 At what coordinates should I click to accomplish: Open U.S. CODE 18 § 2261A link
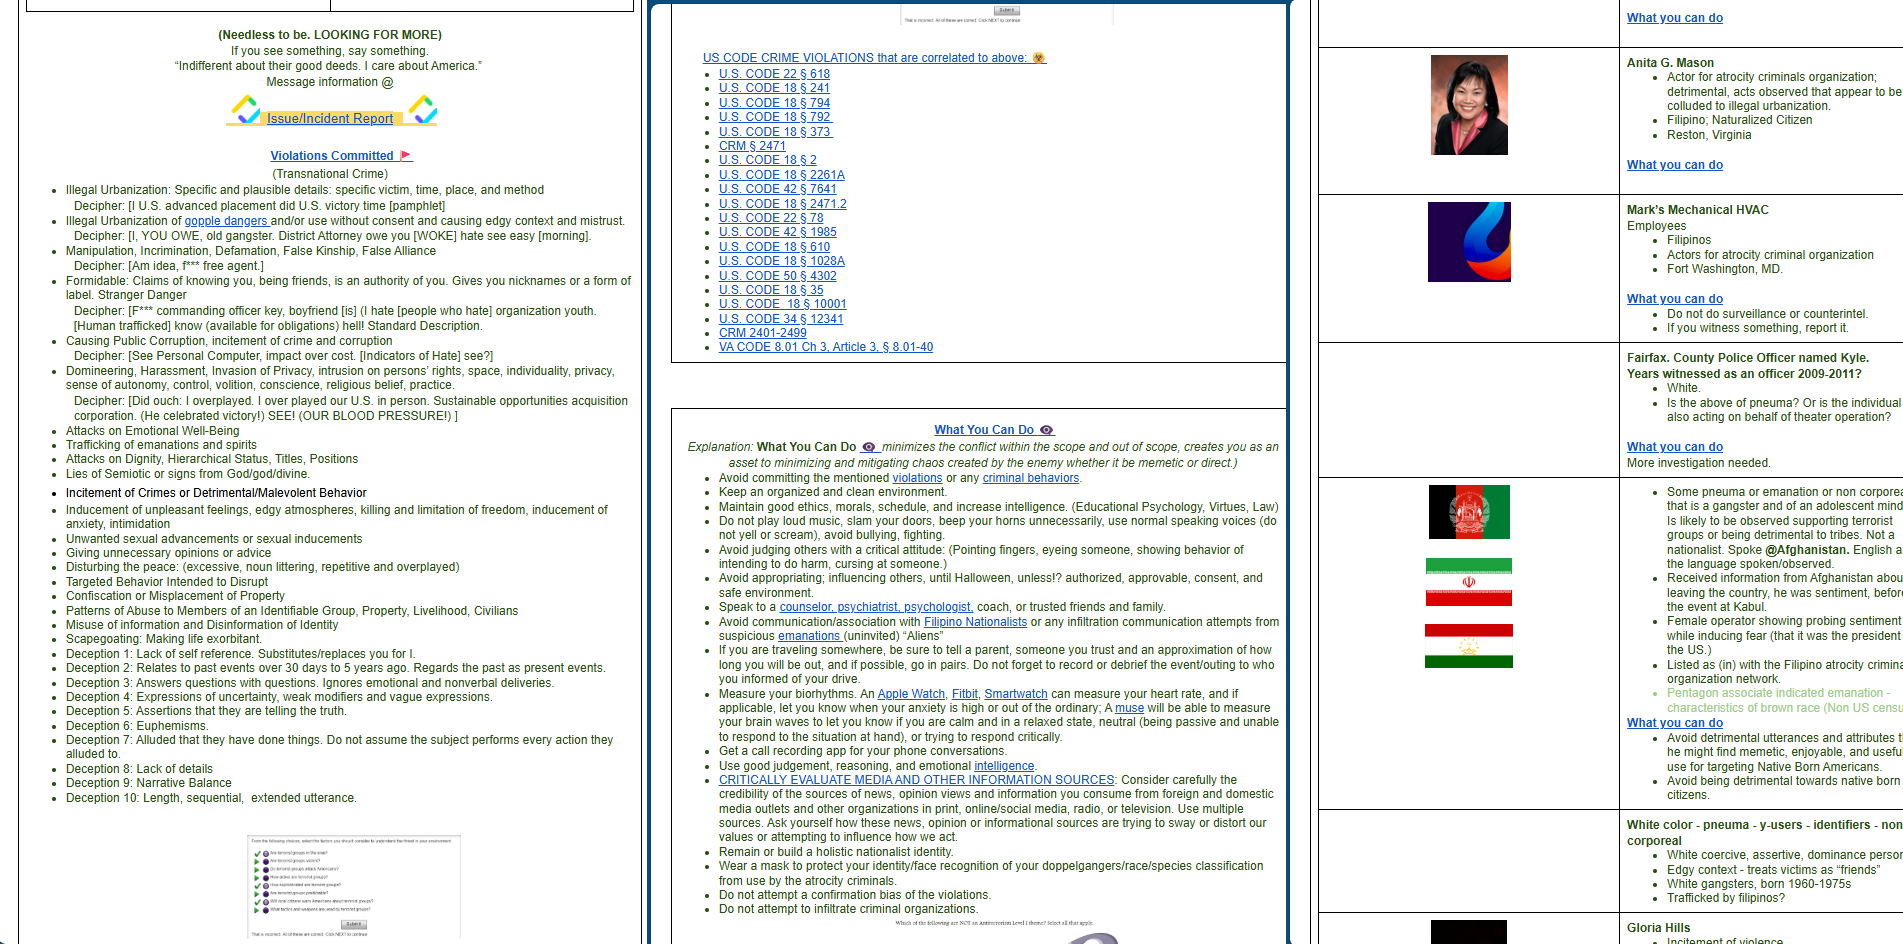coord(782,175)
